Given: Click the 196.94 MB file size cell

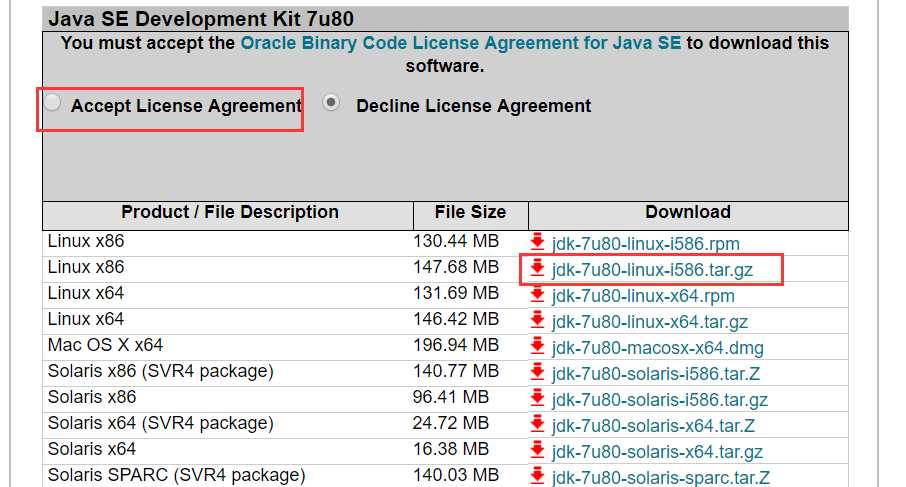Looking at the screenshot, I should click(455, 345).
